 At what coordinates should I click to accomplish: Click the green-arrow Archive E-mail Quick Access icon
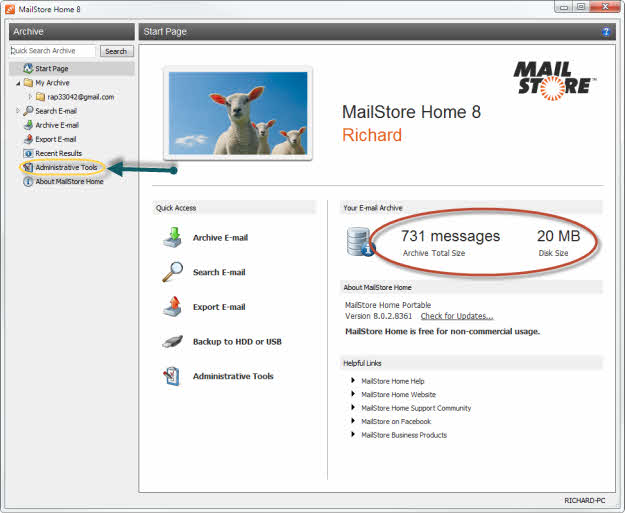tap(173, 238)
